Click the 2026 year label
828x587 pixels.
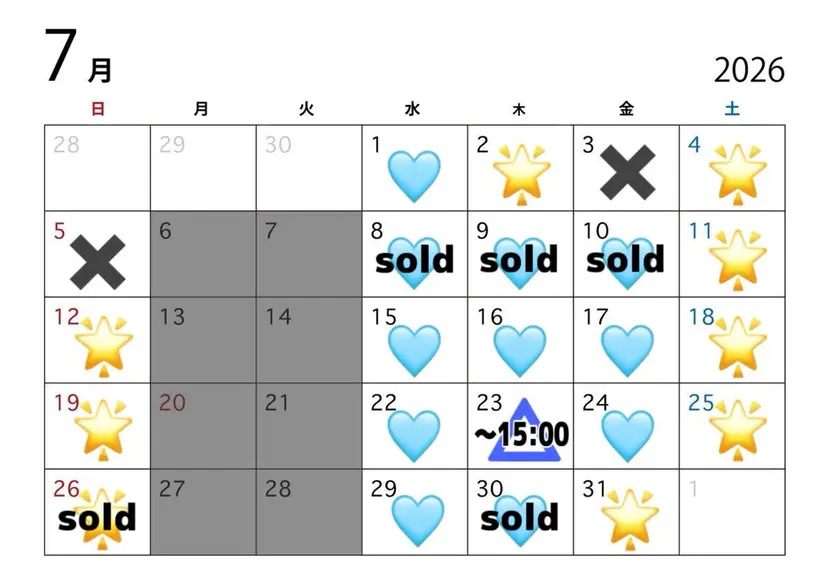(749, 70)
